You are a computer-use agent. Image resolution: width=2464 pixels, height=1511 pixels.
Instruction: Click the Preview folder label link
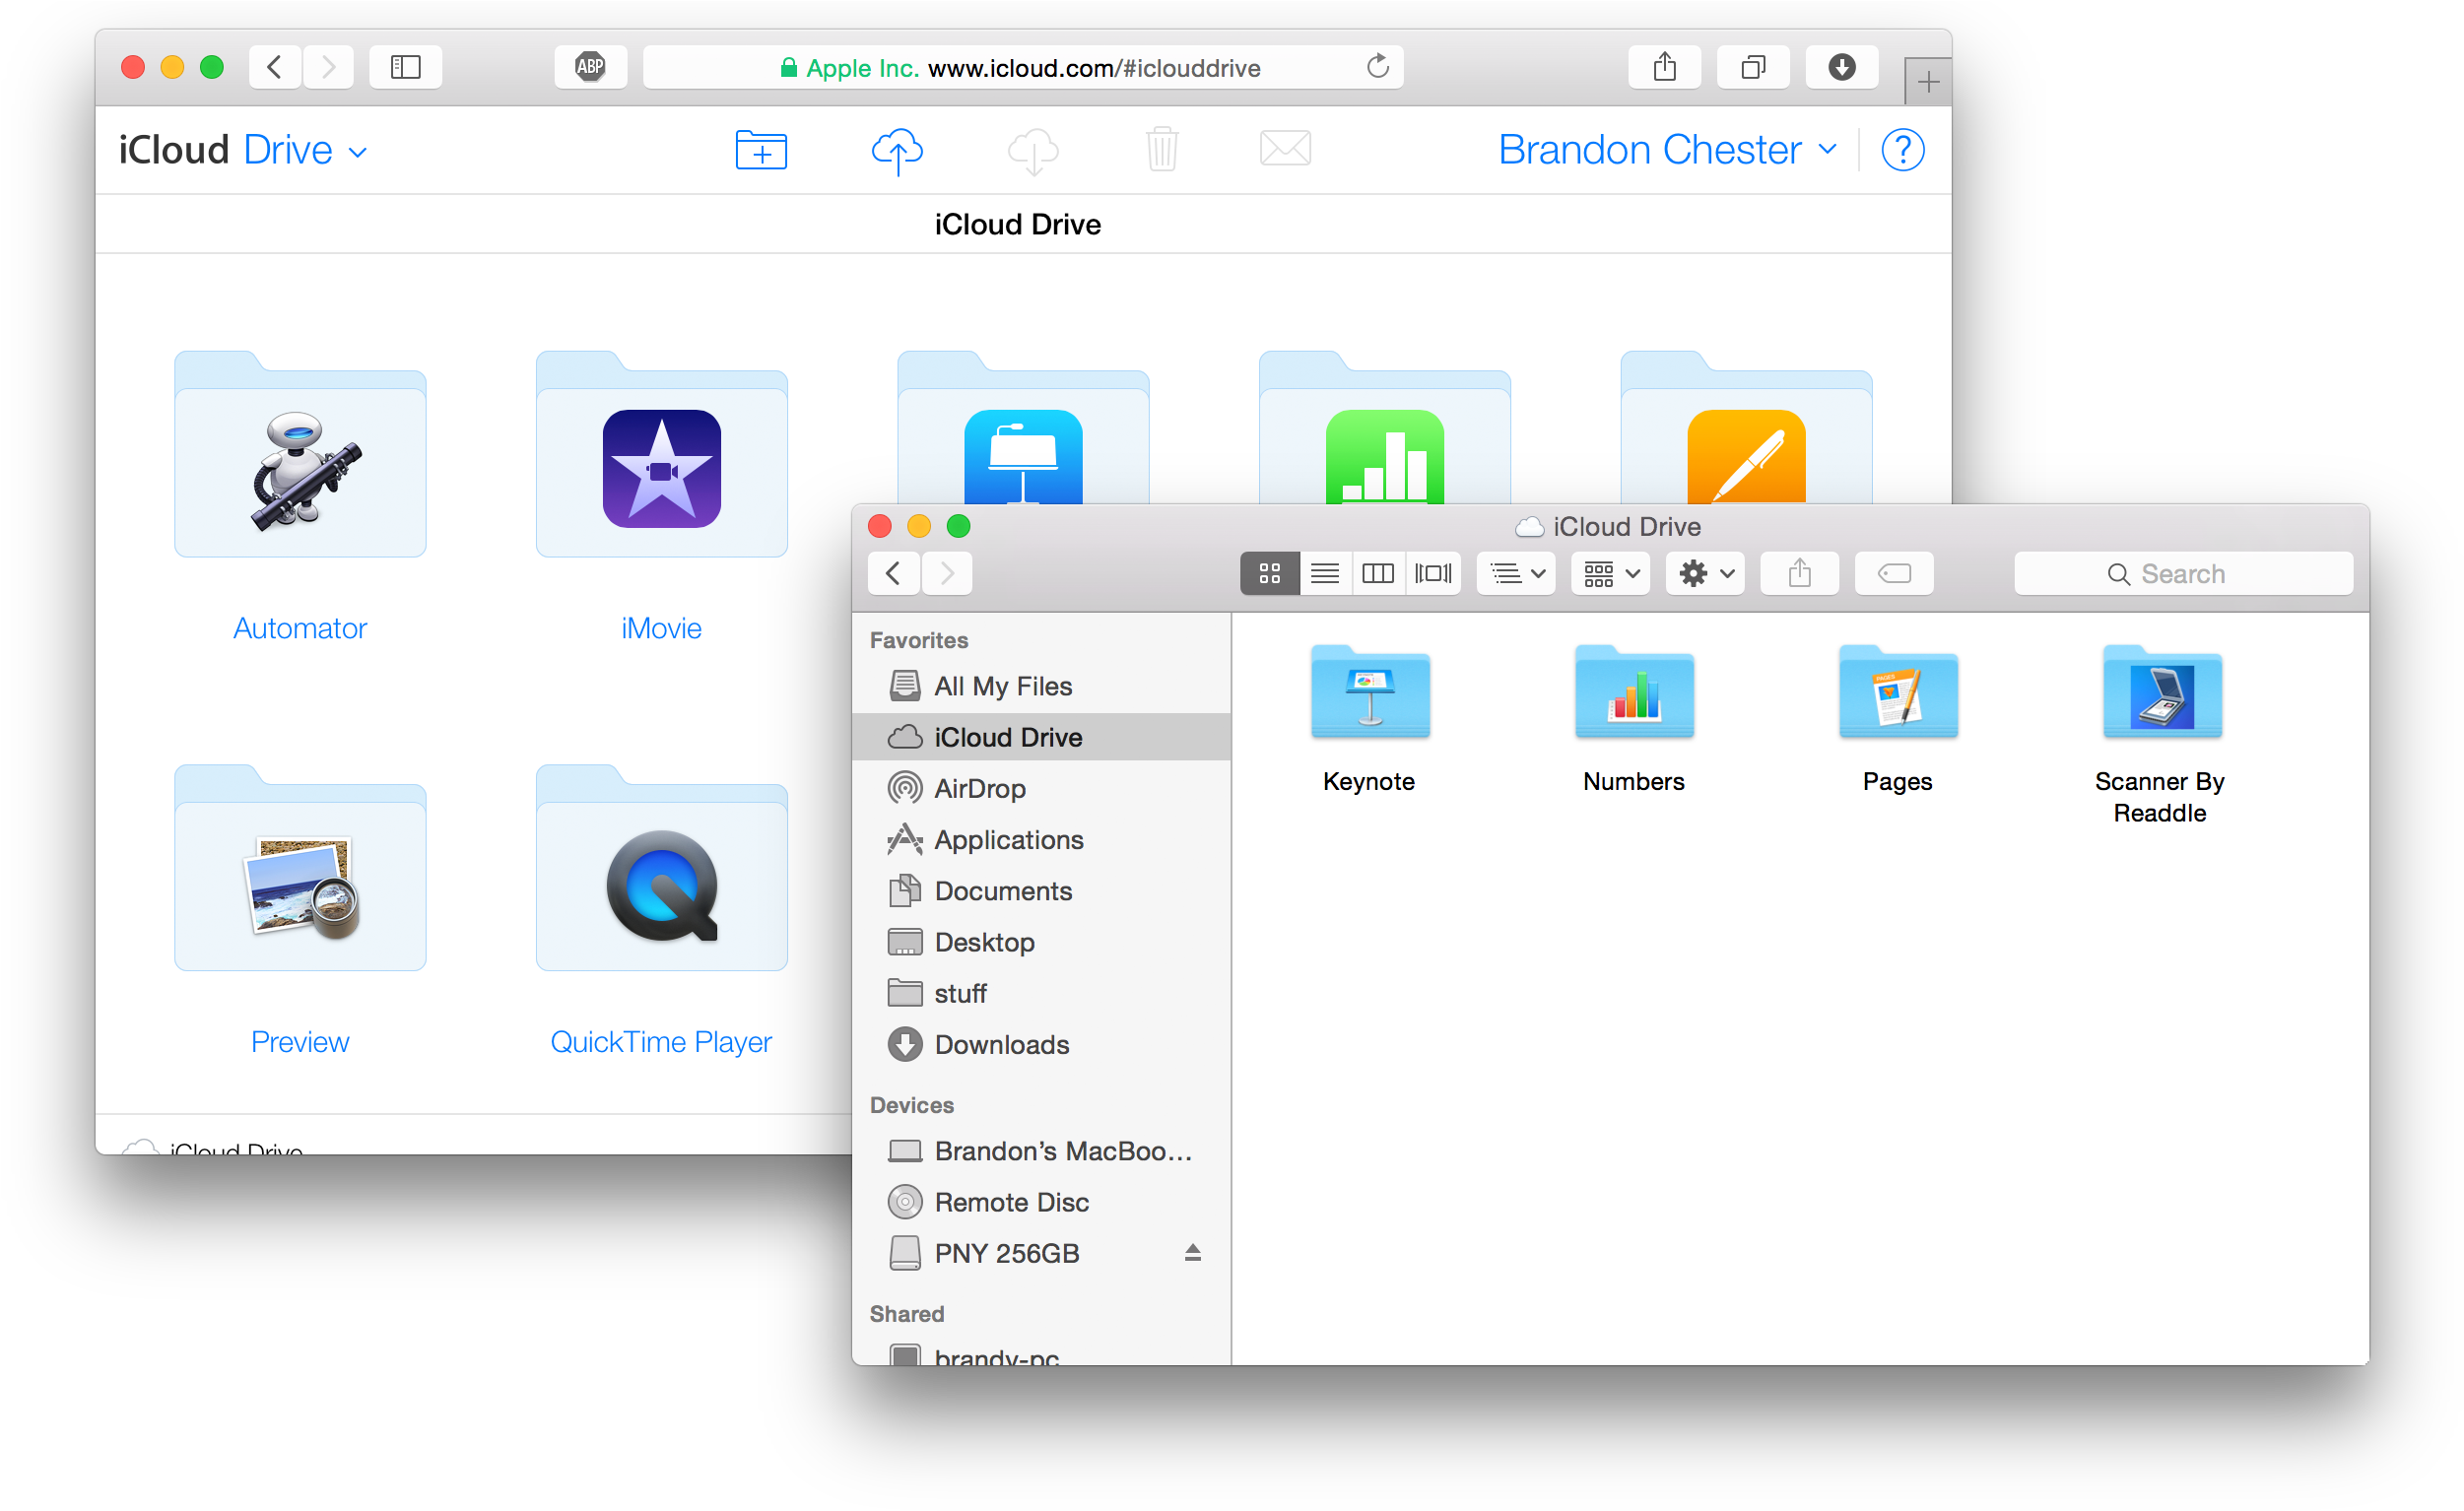pos(300,1042)
